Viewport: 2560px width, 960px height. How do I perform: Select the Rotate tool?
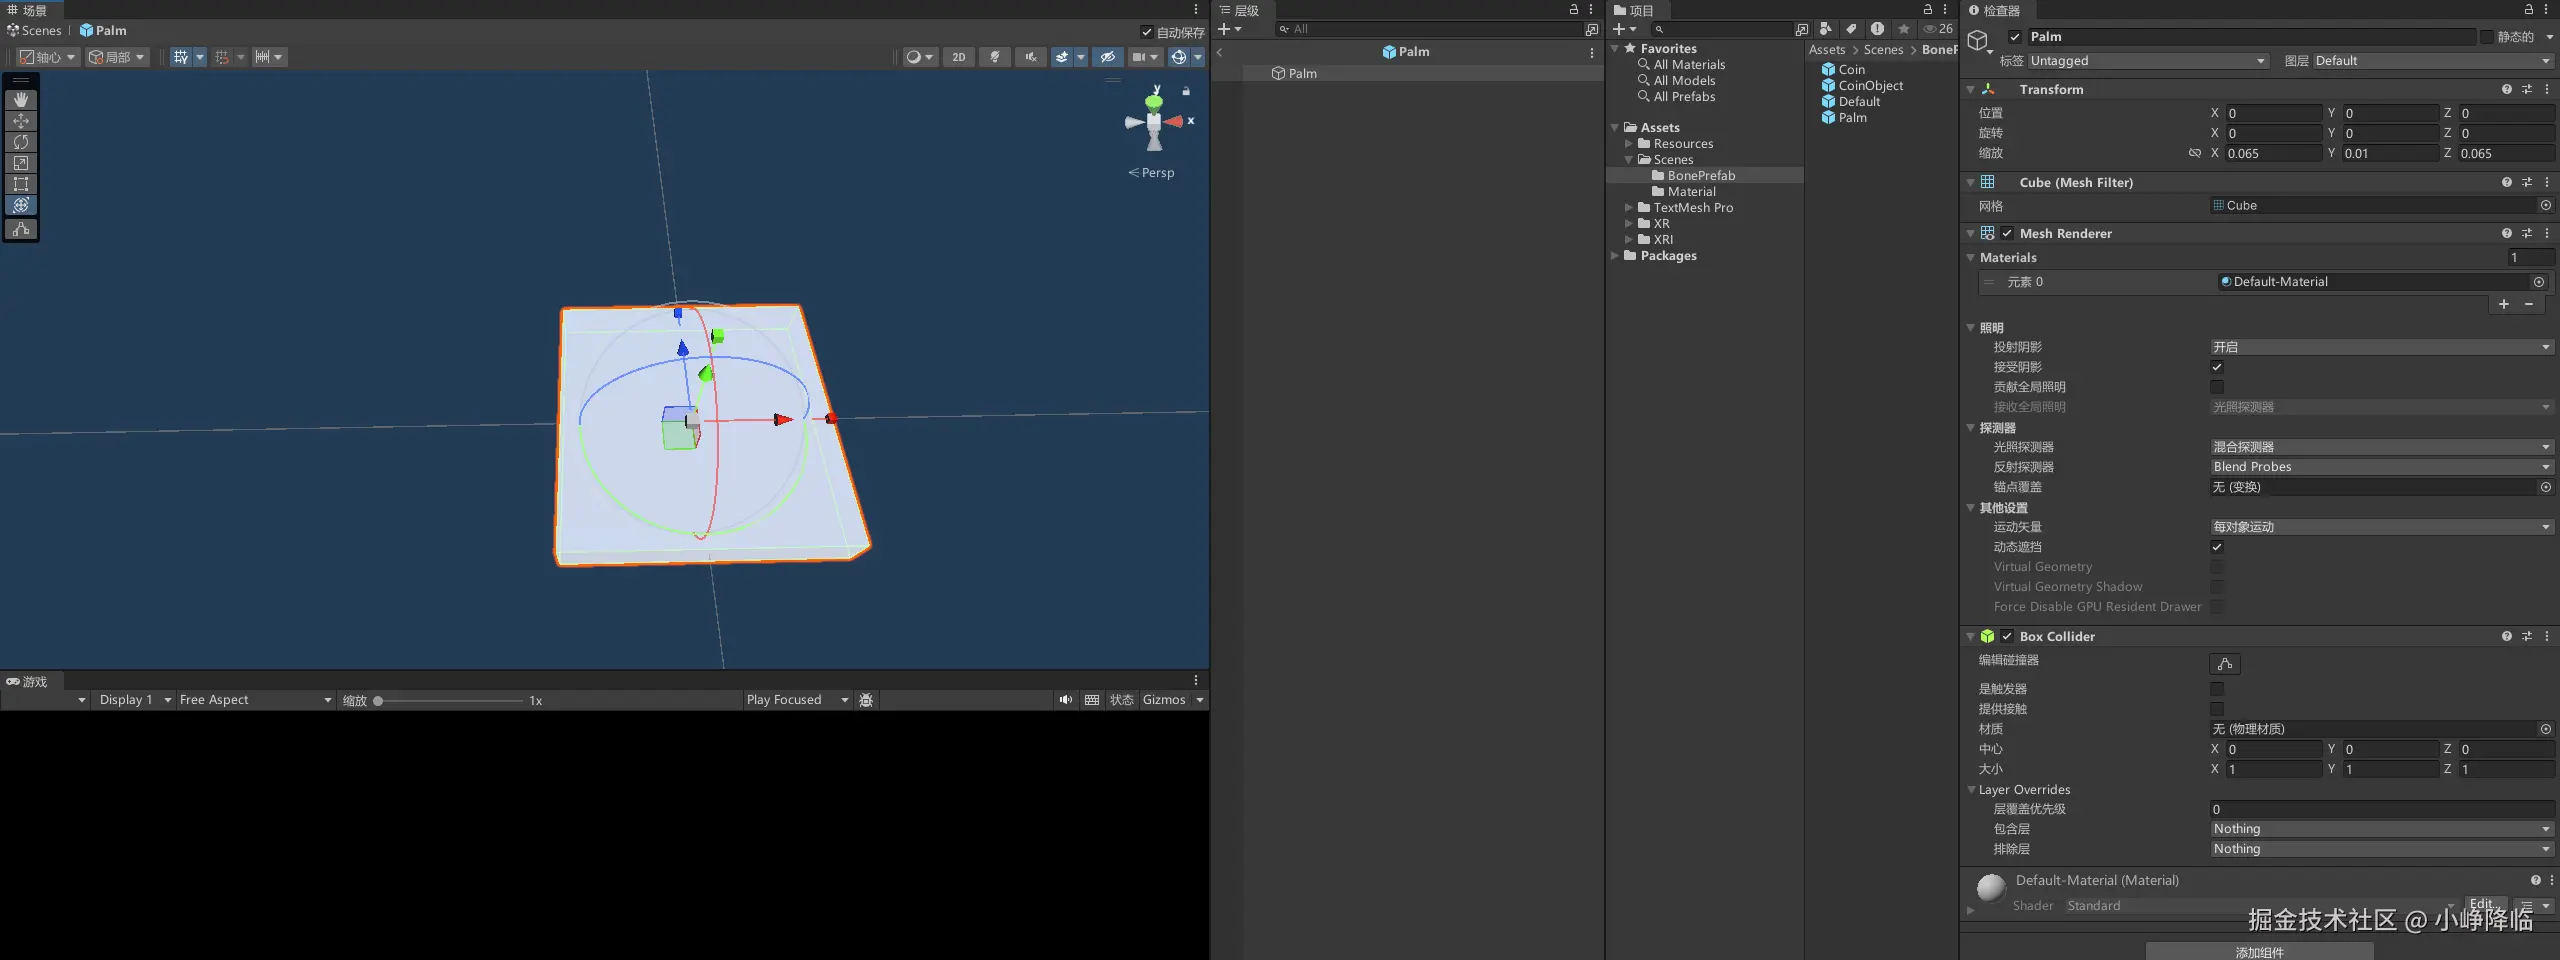pos(21,142)
